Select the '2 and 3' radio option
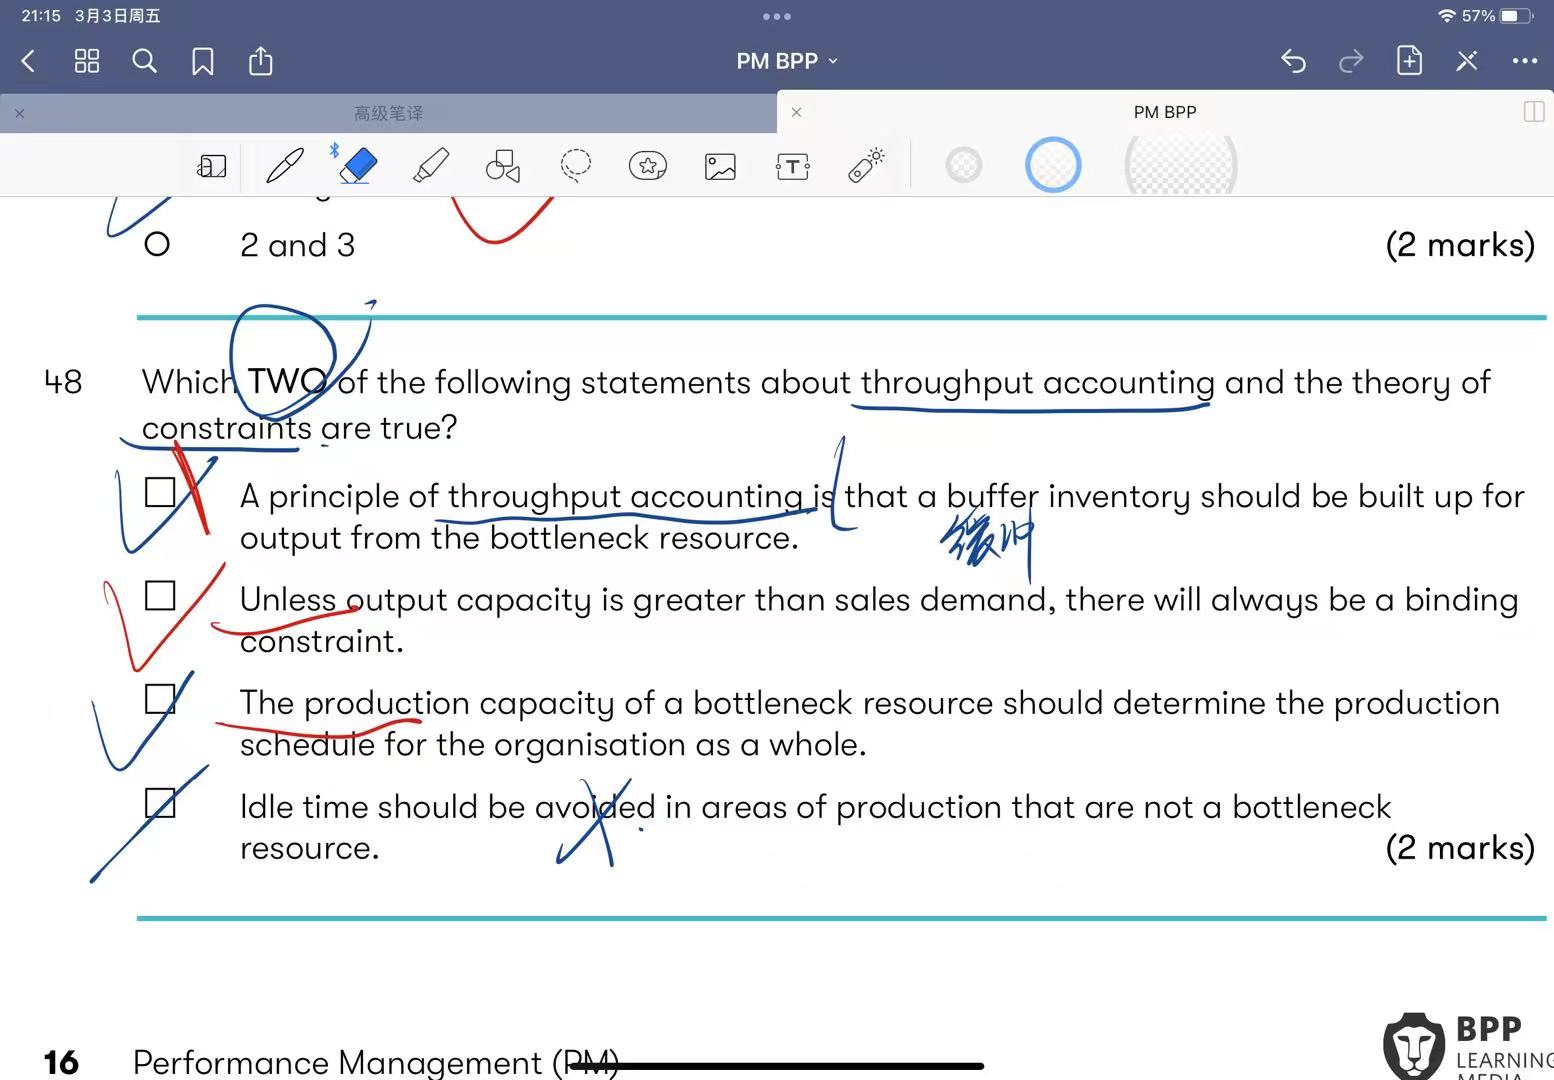 (157, 244)
